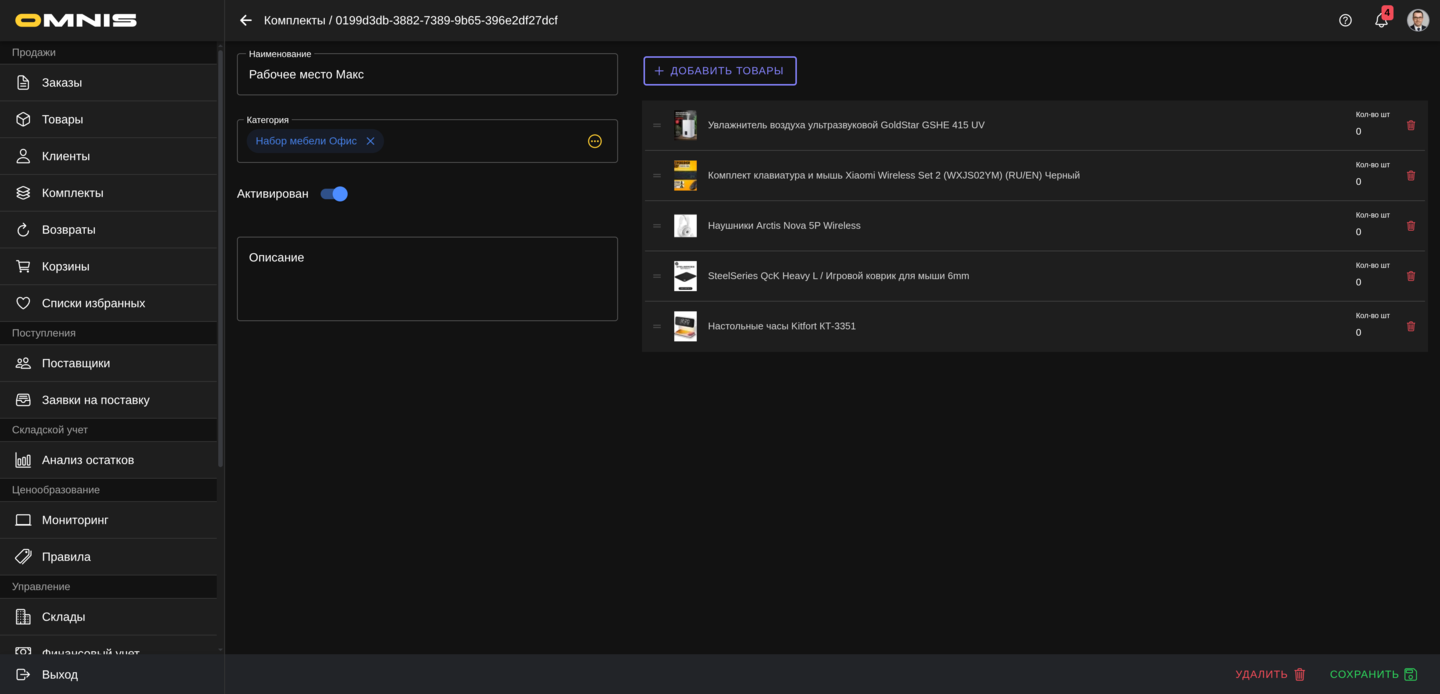
Task: Remove Arctis Nova 5P headphones from kit
Action: (1411, 226)
